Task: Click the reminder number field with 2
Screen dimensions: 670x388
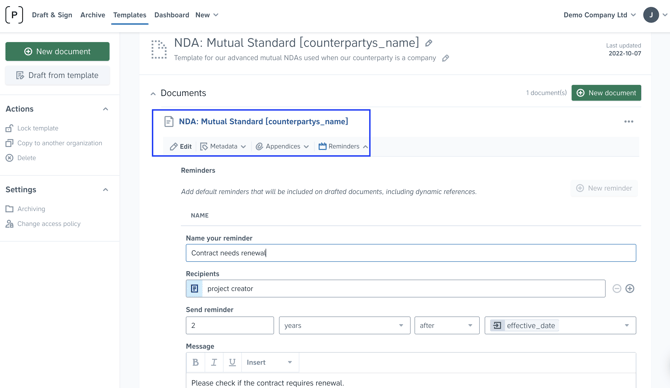Action: (x=230, y=326)
